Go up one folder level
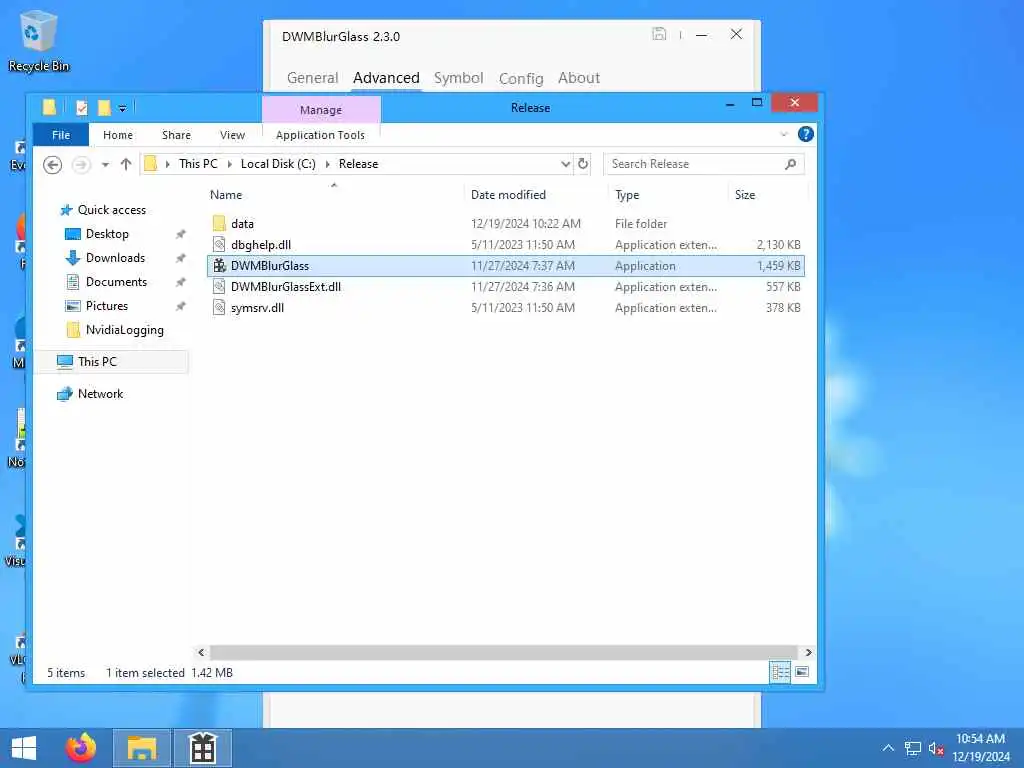The width and height of the screenshot is (1024, 768). [x=126, y=164]
